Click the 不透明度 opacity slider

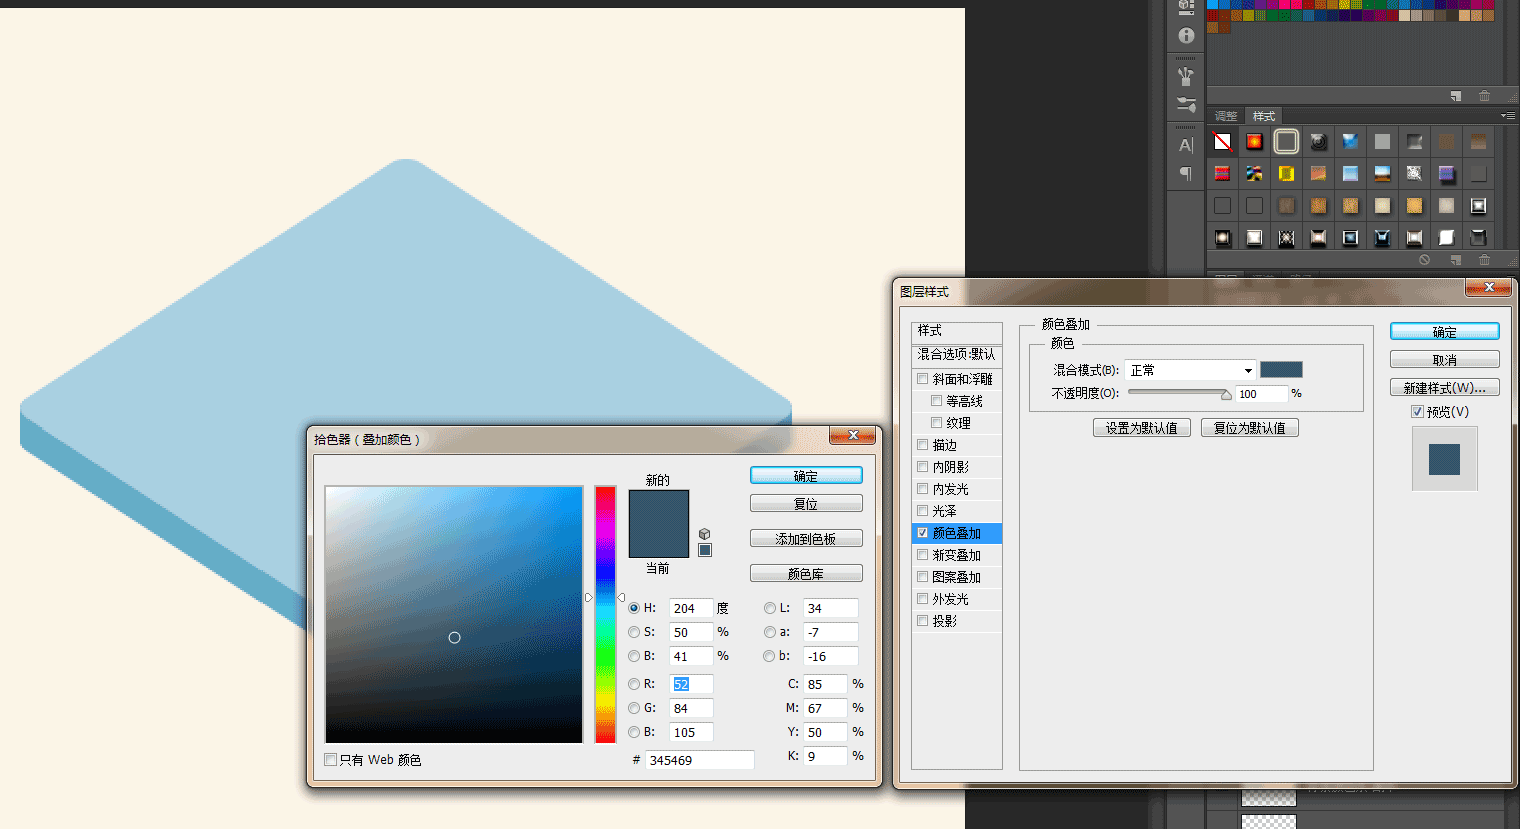coord(1178,394)
